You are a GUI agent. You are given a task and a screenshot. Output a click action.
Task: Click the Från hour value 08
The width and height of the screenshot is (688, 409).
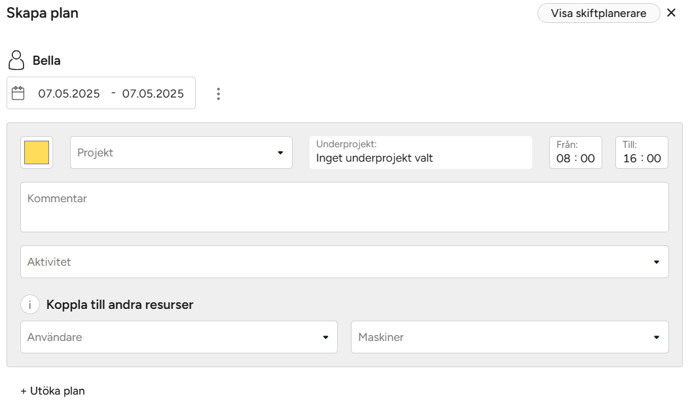[565, 158]
